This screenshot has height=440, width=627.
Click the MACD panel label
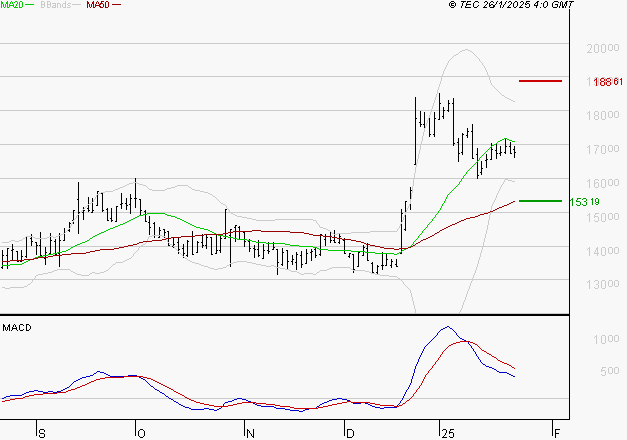pyautogui.click(x=17, y=328)
